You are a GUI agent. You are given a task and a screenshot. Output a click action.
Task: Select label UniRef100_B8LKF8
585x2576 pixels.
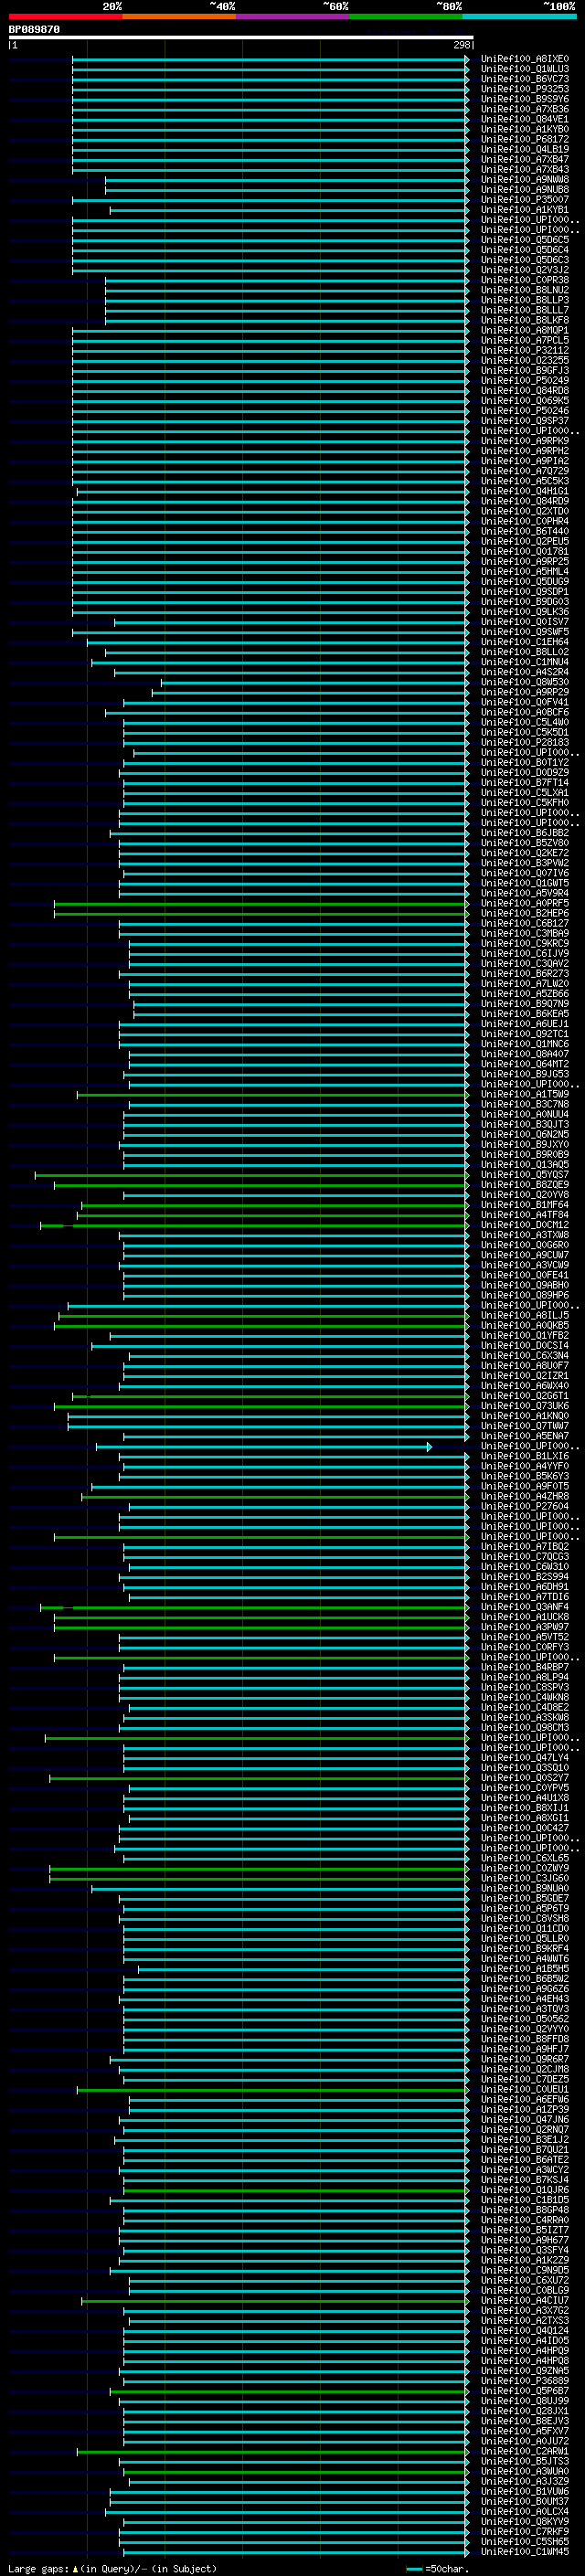(525, 320)
